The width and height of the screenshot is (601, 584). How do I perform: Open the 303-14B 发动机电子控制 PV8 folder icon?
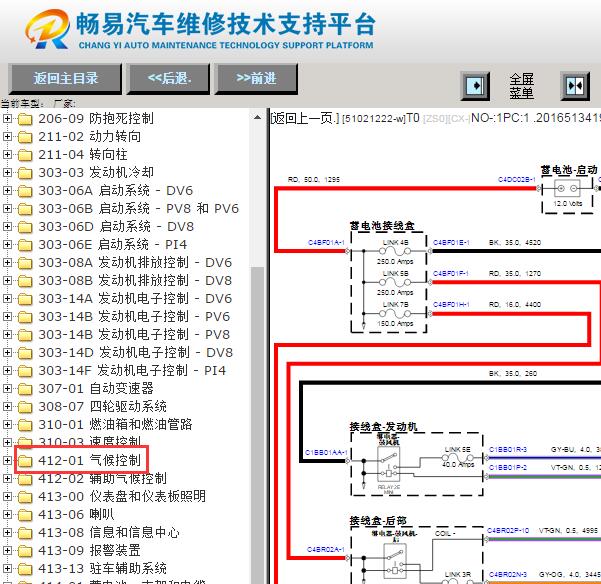pyautogui.click(x=25, y=335)
